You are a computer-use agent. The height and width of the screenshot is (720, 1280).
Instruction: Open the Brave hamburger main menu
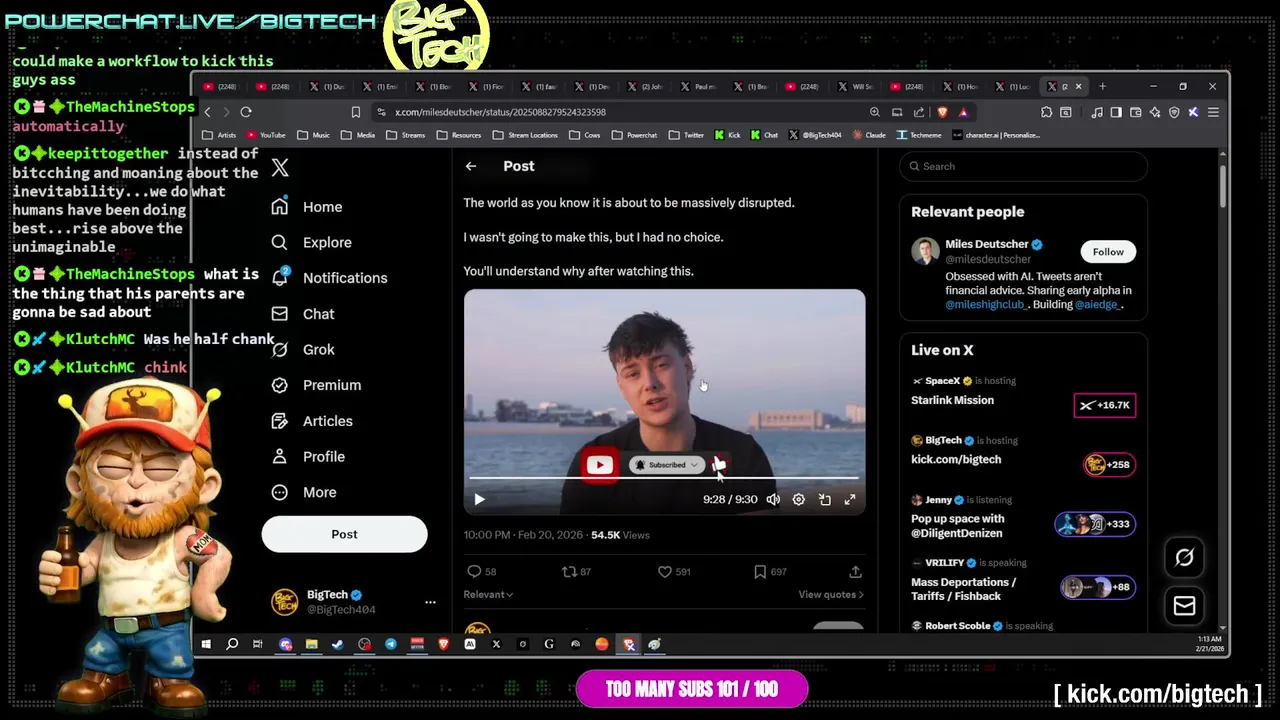pyautogui.click(x=1213, y=112)
